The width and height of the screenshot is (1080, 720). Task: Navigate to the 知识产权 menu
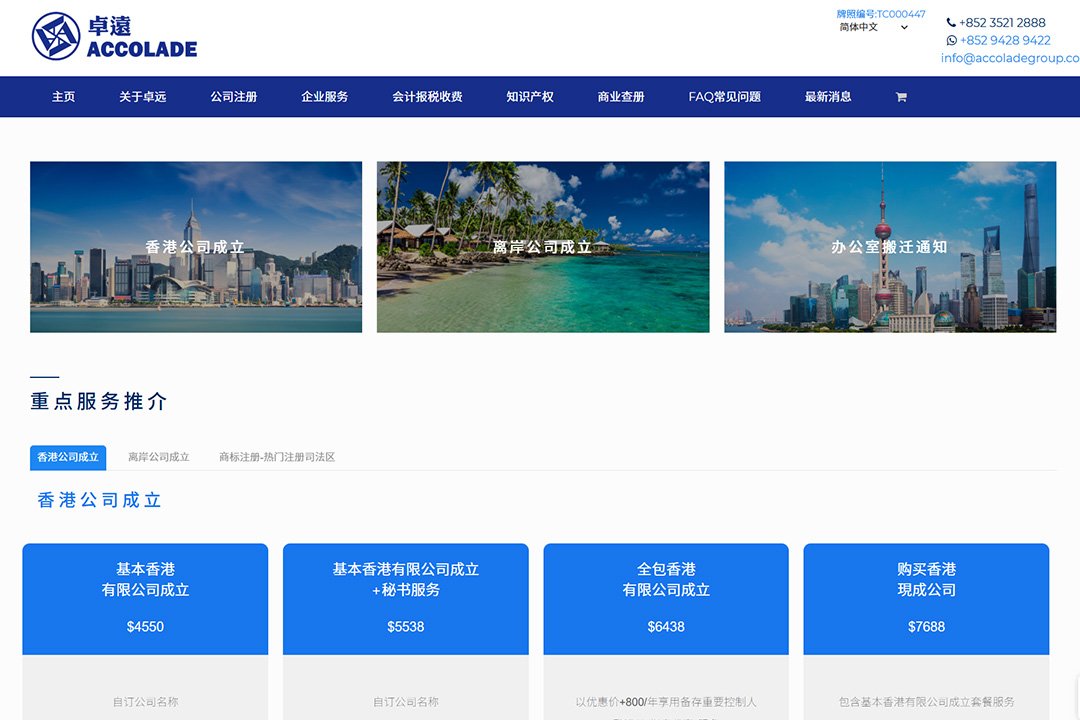coord(529,97)
